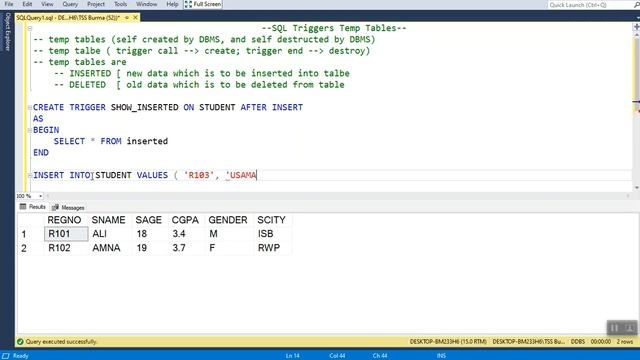The image size is (640, 360).
Task: Click the SAGE column header
Action: point(149,220)
